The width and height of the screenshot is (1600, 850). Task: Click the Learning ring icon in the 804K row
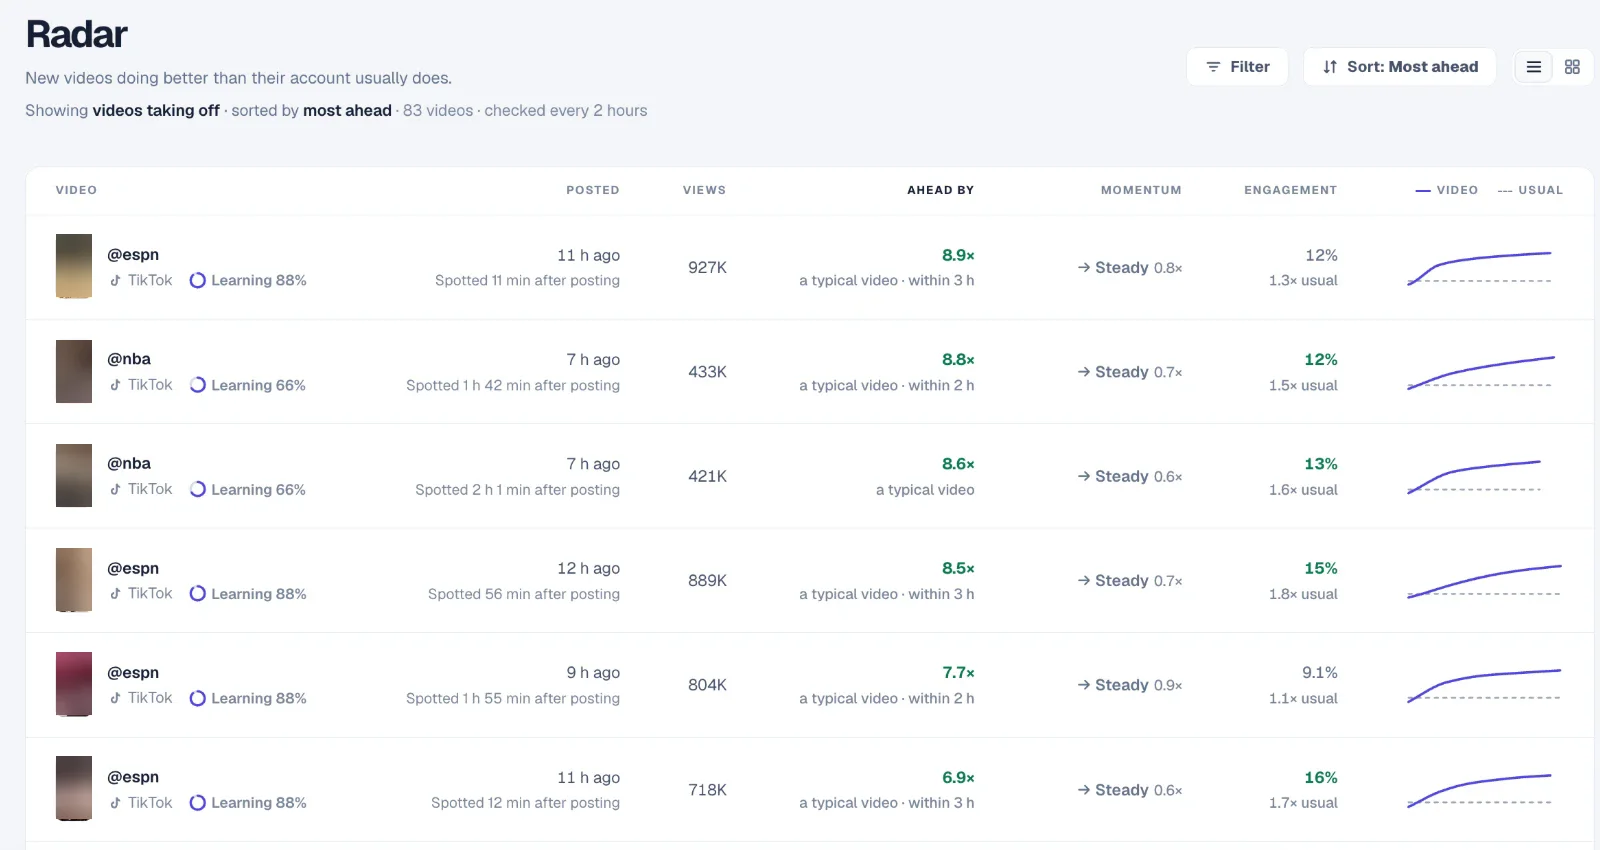(x=198, y=698)
